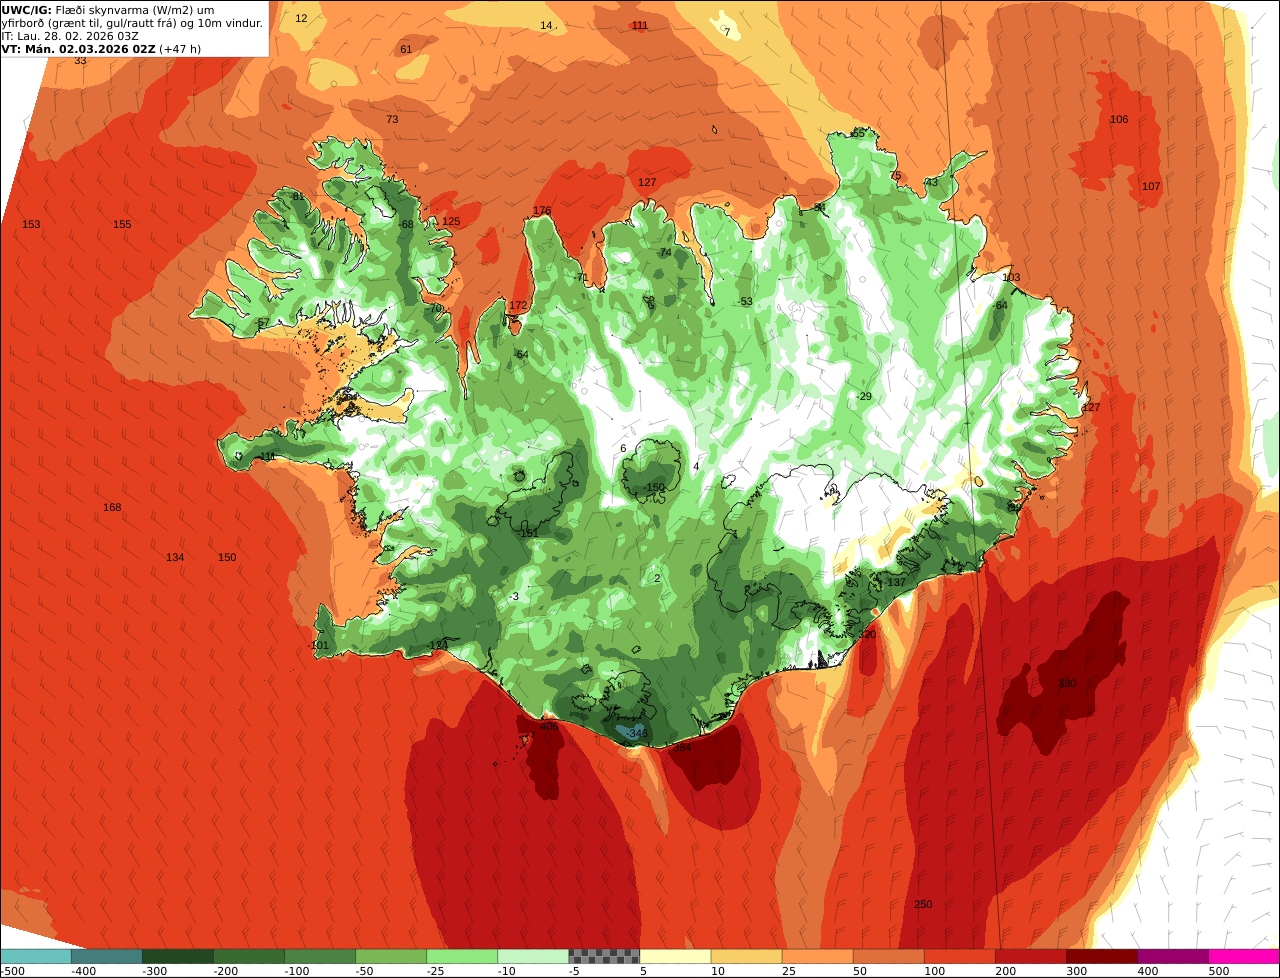Click the flux value -53 in the north

pyautogui.click(x=744, y=301)
